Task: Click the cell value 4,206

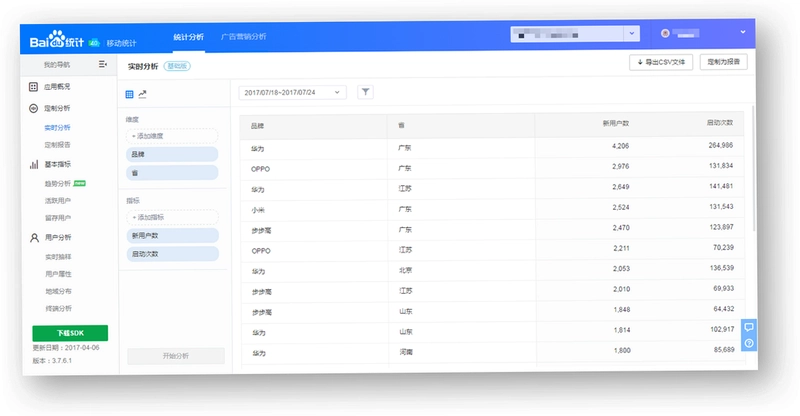Action: point(620,146)
